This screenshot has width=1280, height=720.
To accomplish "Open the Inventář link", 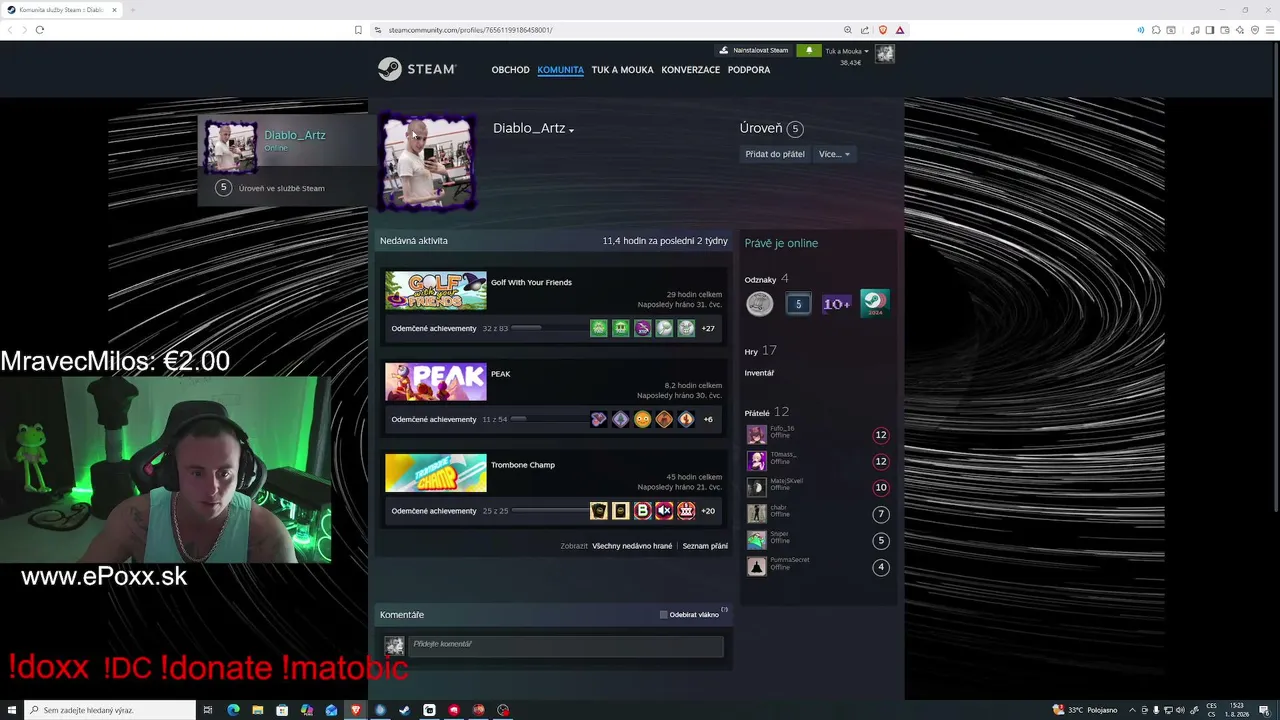I will (759, 373).
